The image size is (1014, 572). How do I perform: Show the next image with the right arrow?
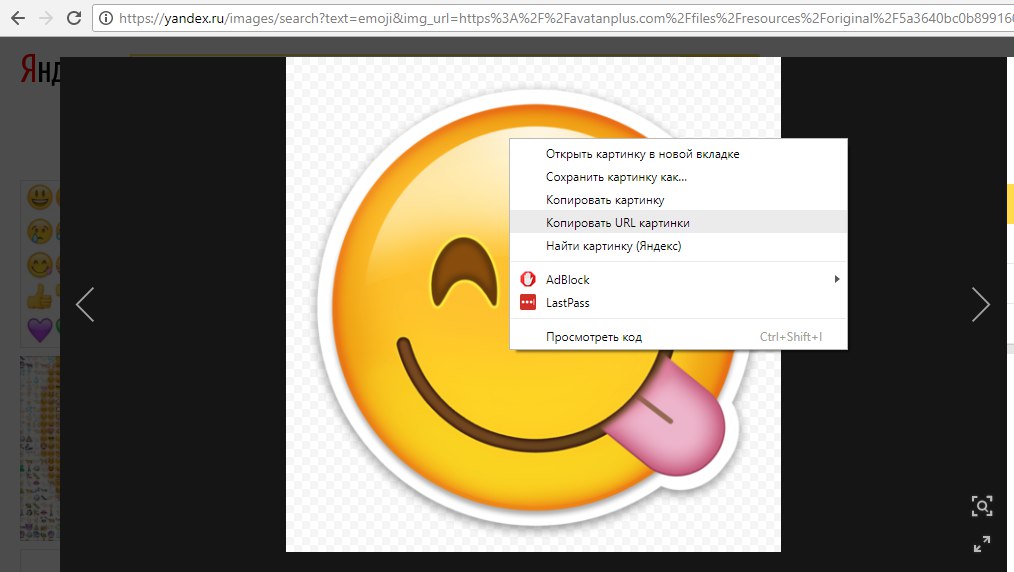pos(980,304)
